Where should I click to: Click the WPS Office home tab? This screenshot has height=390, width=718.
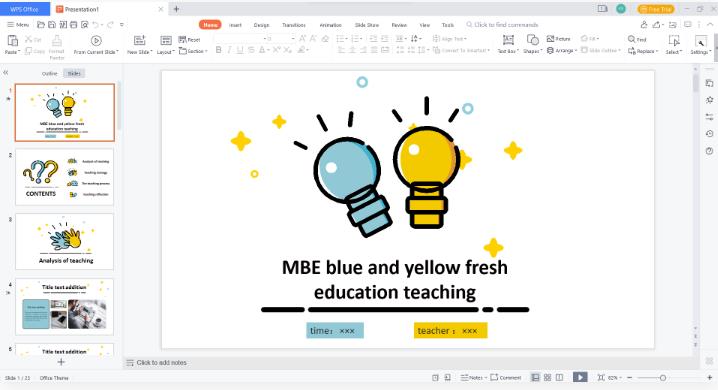tap(25, 9)
